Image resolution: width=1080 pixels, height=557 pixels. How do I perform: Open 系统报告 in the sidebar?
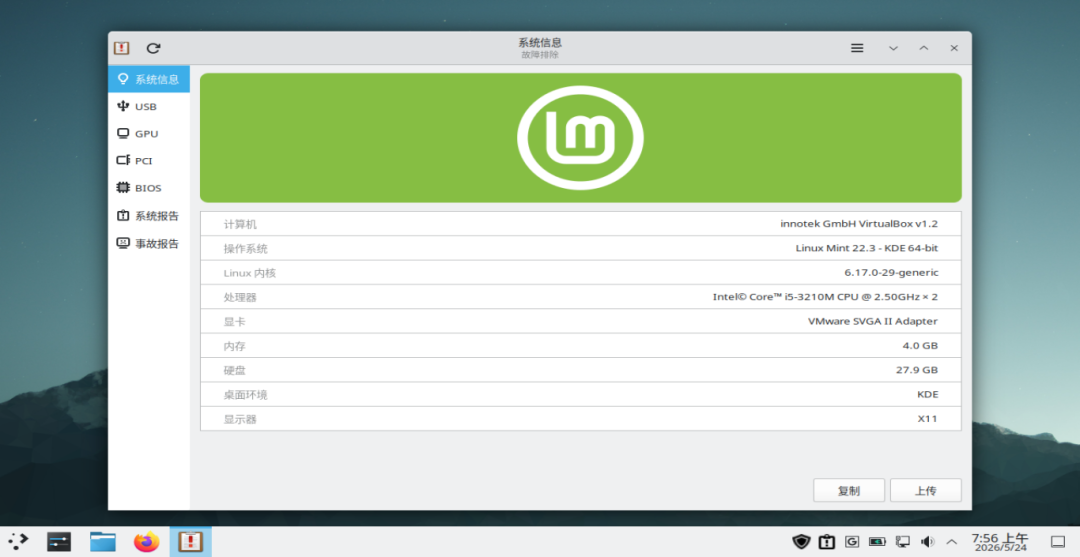pyautogui.click(x=149, y=216)
